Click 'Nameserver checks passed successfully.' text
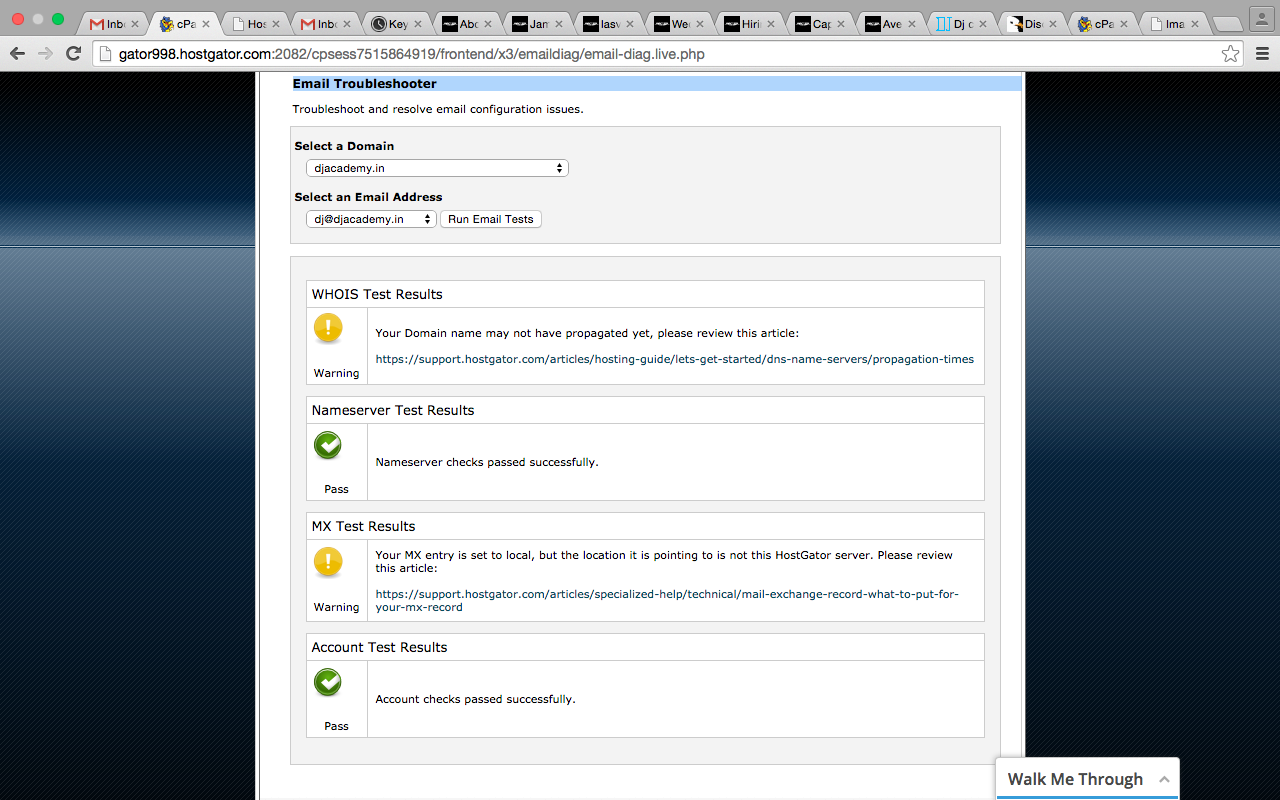The image size is (1280, 800). [487, 462]
